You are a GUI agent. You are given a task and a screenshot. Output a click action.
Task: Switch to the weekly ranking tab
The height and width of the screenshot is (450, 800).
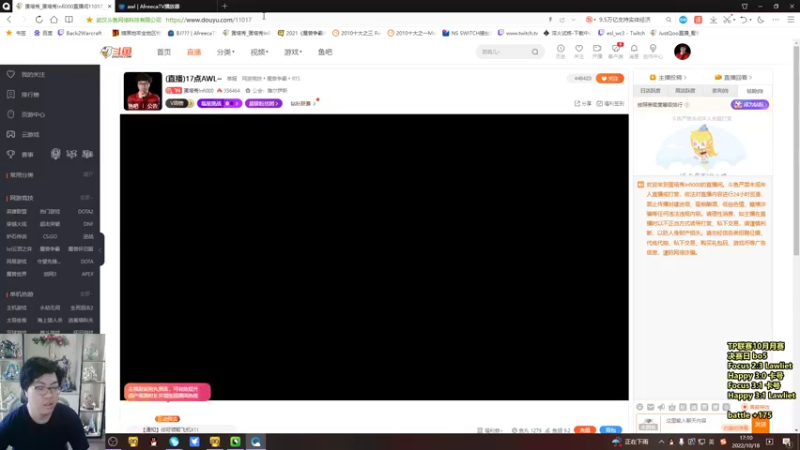(x=685, y=91)
